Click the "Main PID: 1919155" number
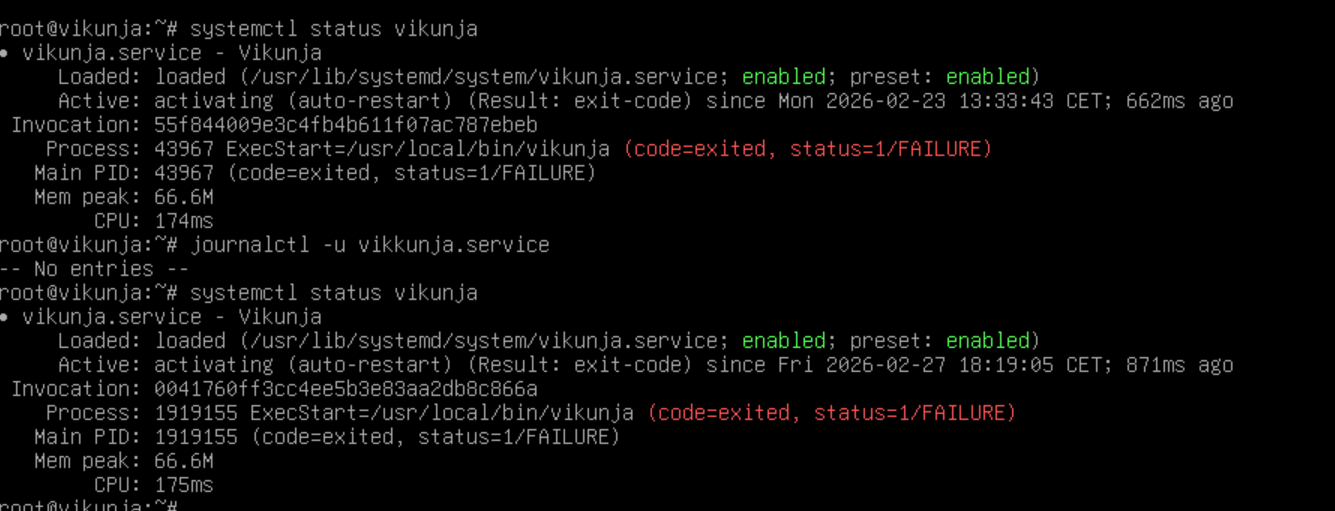The width and height of the screenshot is (1335, 511). pos(196,437)
